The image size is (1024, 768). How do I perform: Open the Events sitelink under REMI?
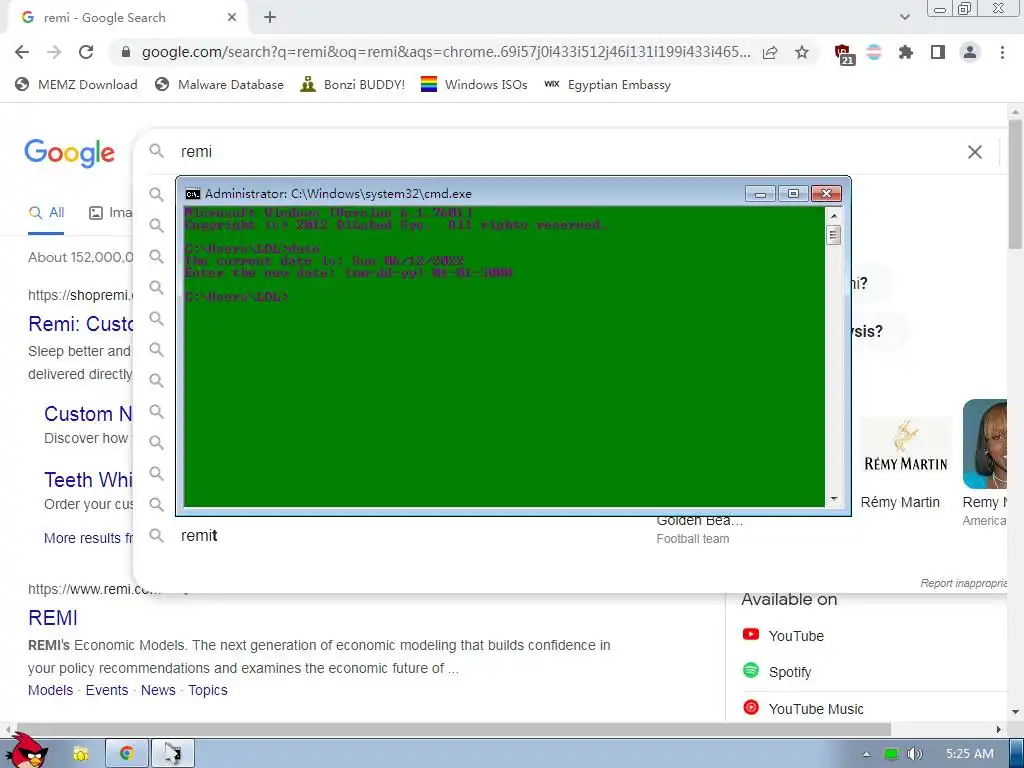coord(107,690)
